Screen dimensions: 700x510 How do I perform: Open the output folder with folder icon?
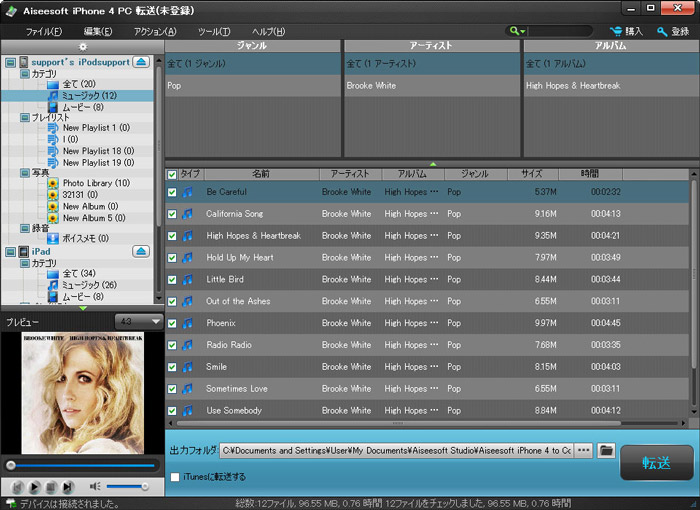(606, 450)
